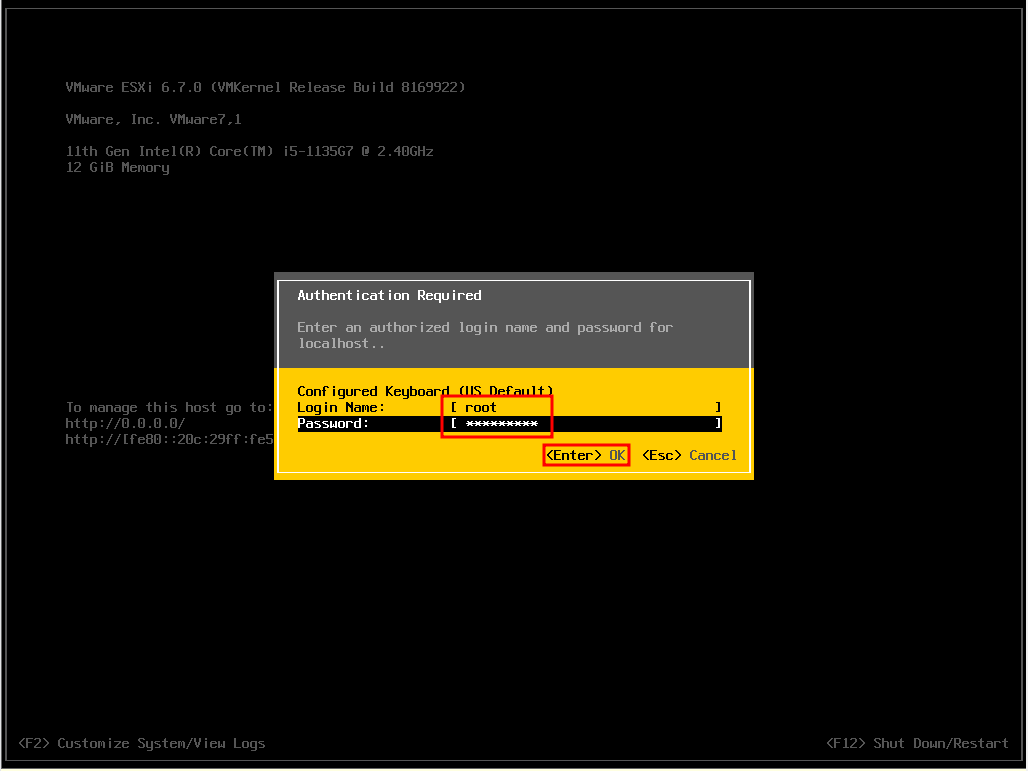This screenshot has height=771, width=1028.
Task: Open the http://0.0.0.0/ management URL
Action: pyautogui.click(x=125, y=424)
